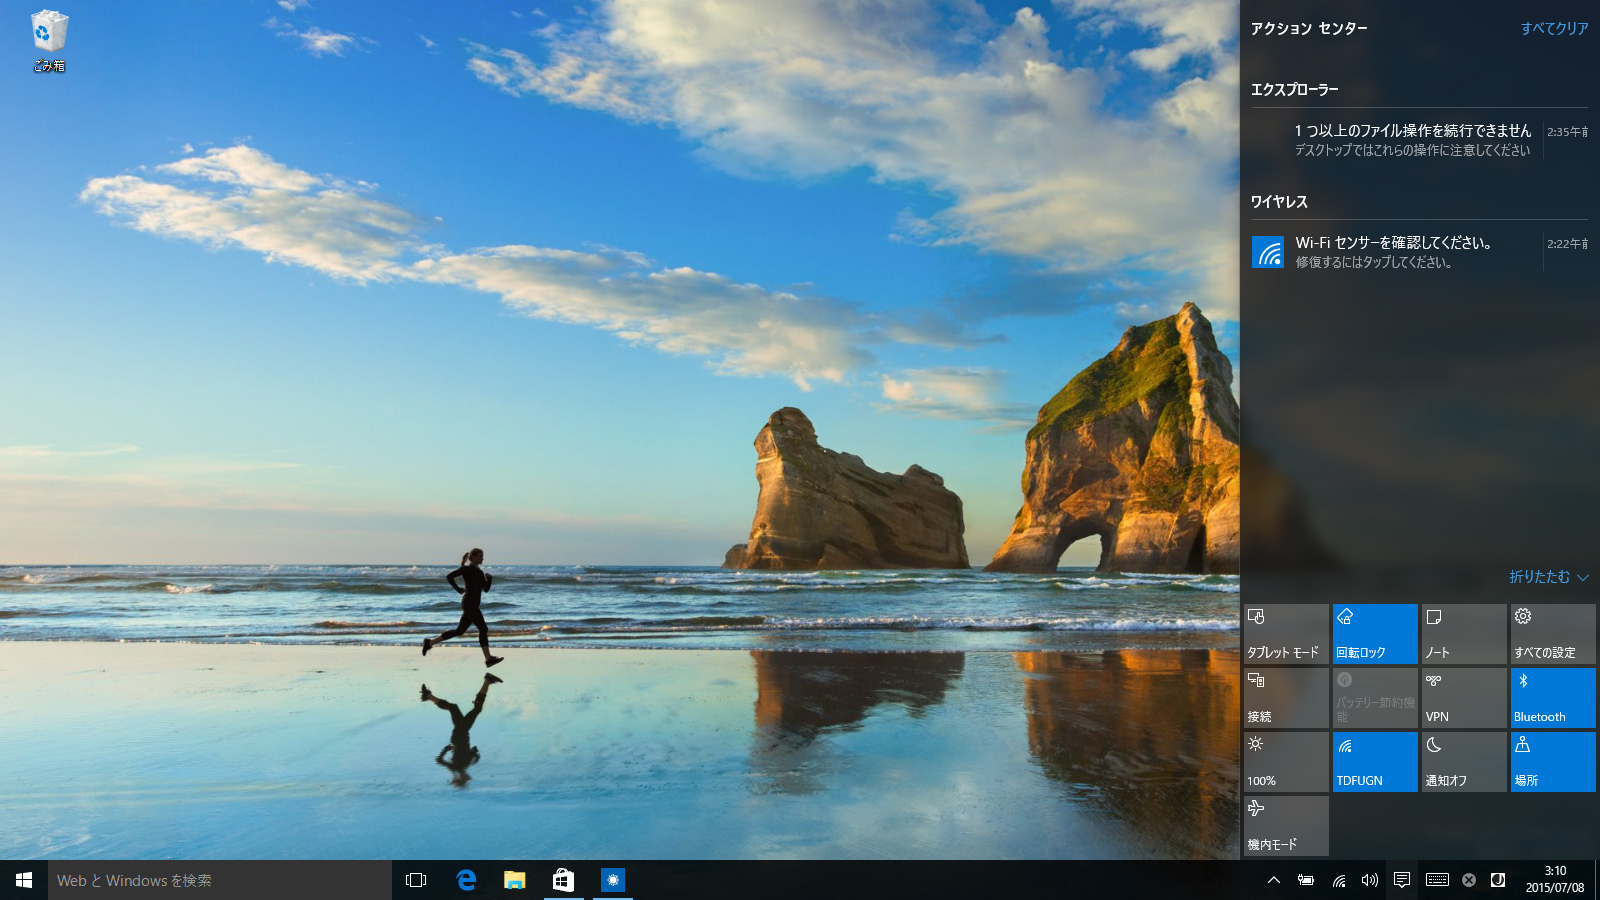Open the Windows Store taskbar icon
Viewport: 1600px width, 900px height.
(x=563, y=880)
